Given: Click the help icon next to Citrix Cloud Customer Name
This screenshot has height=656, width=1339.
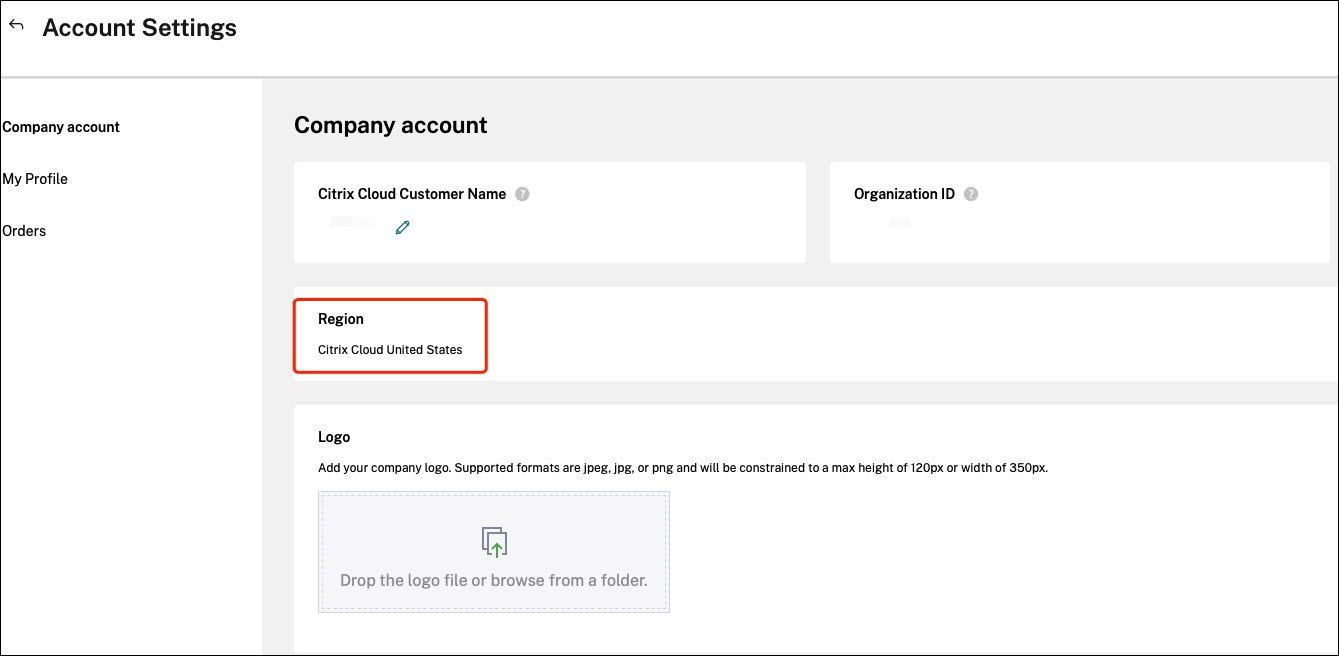Looking at the screenshot, I should [522, 194].
